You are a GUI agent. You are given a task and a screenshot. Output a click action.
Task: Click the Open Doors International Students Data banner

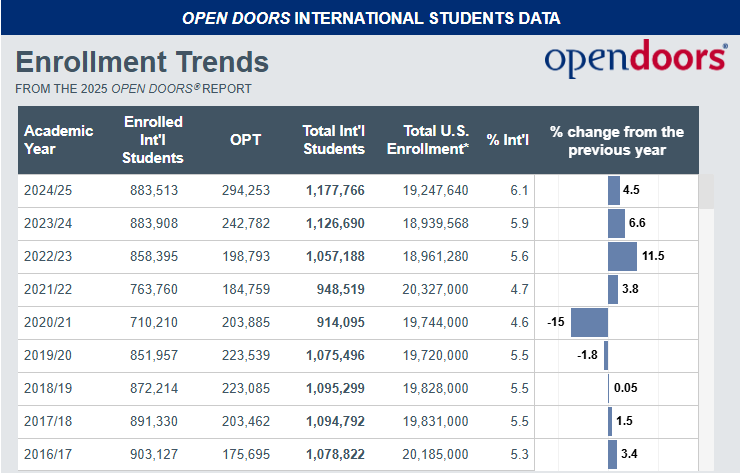coord(370,18)
